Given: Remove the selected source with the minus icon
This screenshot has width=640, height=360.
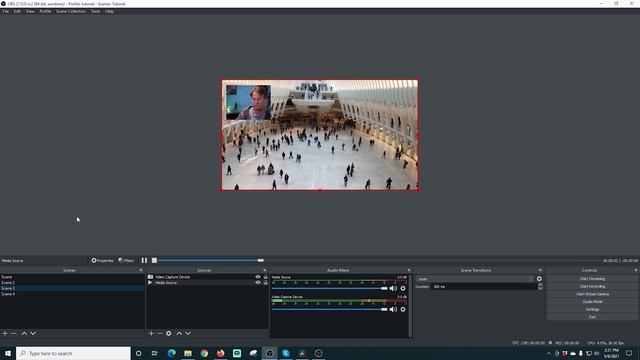Looking at the screenshot, I should (160, 333).
